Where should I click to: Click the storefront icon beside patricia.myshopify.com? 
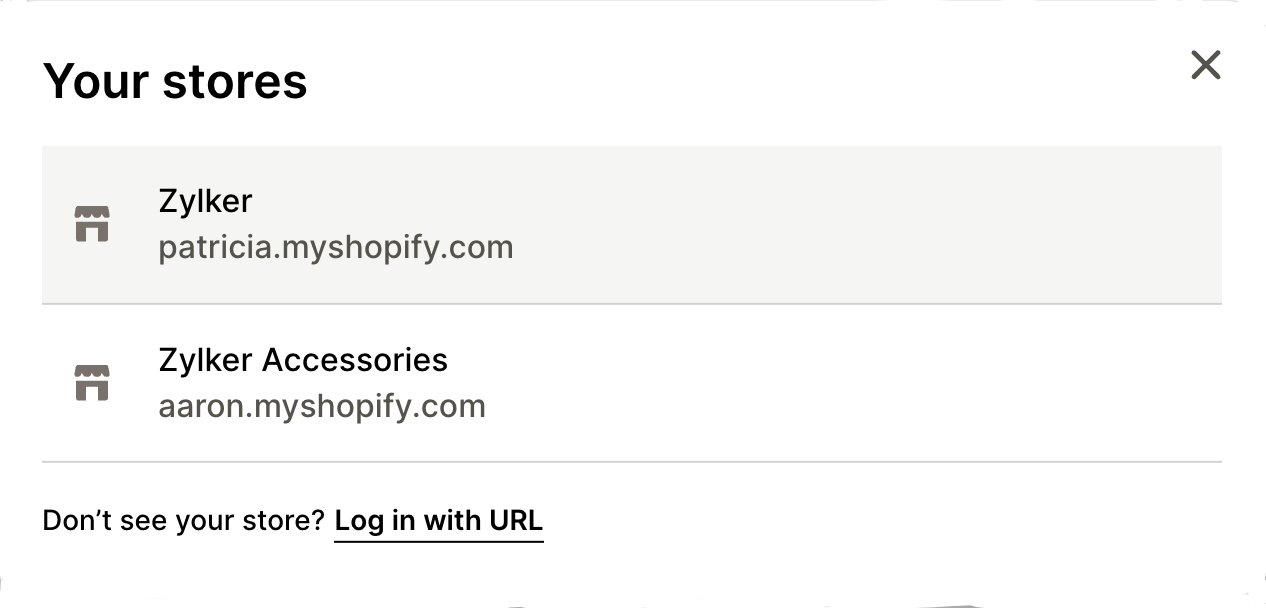point(93,224)
